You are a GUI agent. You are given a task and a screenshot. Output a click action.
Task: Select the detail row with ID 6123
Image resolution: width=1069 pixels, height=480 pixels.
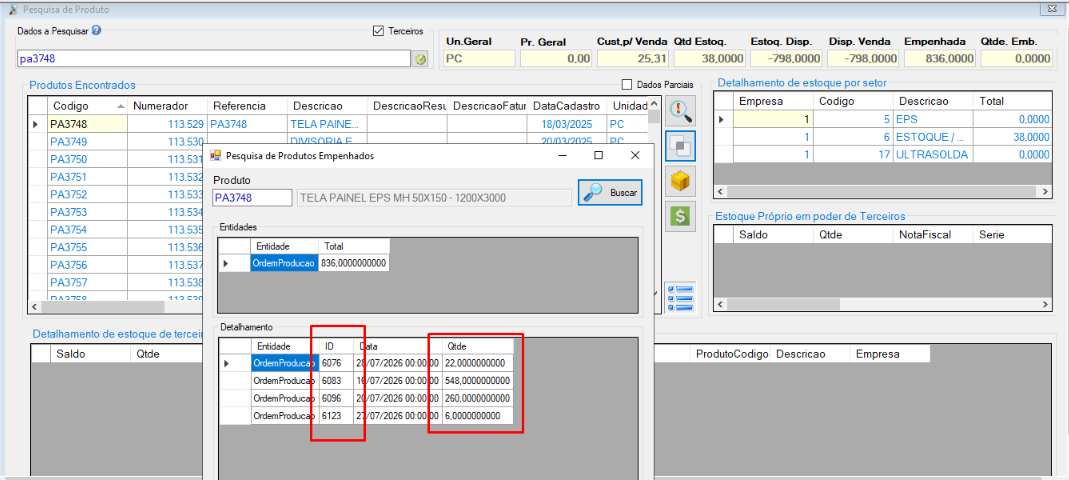(366, 416)
